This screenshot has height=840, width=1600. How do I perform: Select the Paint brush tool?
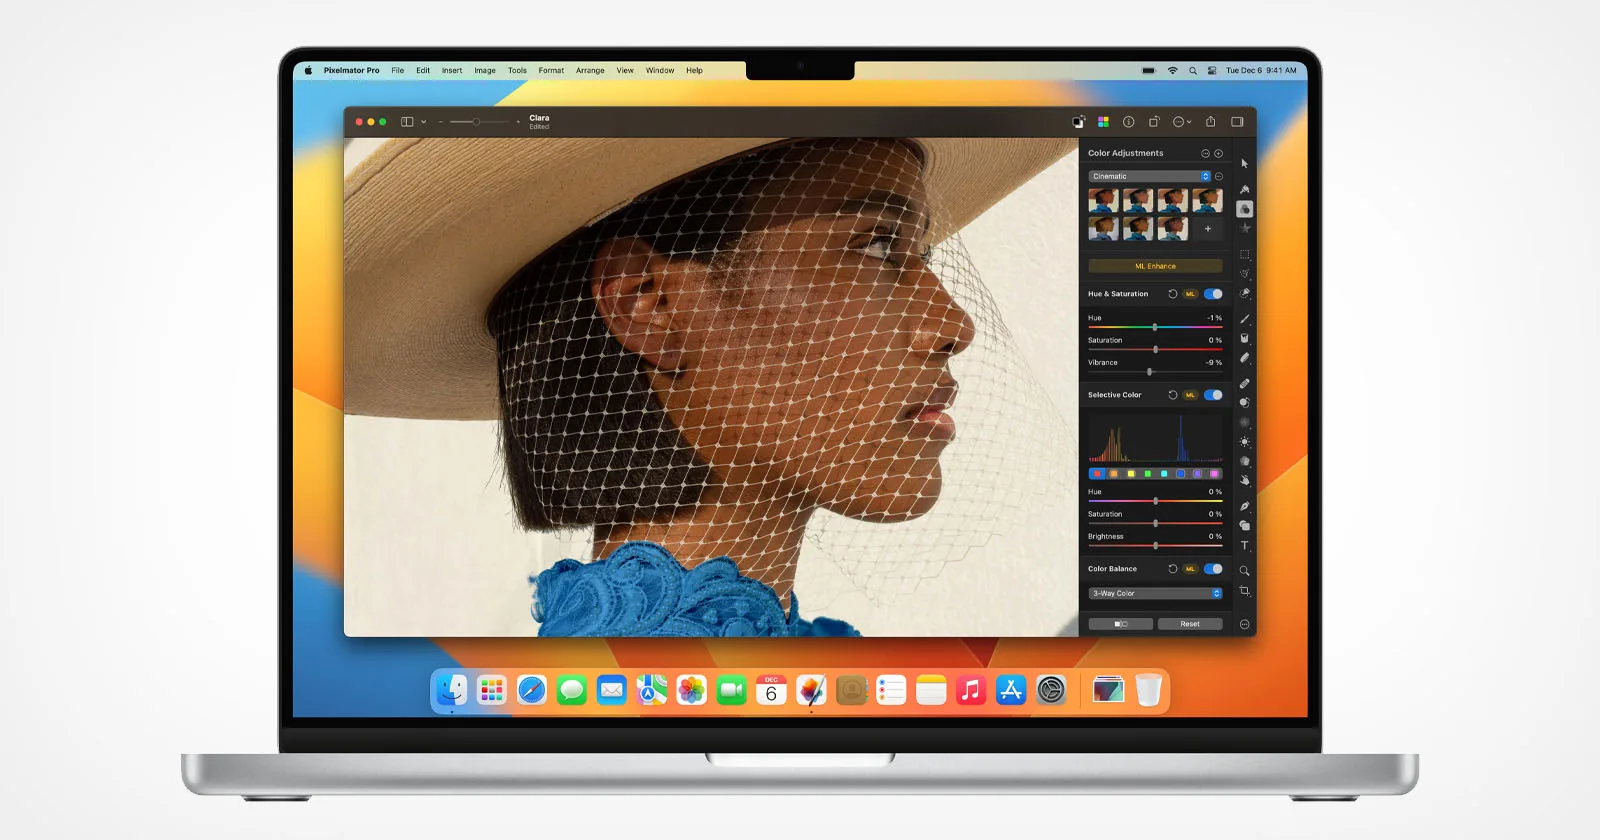pyautogui.click(x=1244, y=318)
